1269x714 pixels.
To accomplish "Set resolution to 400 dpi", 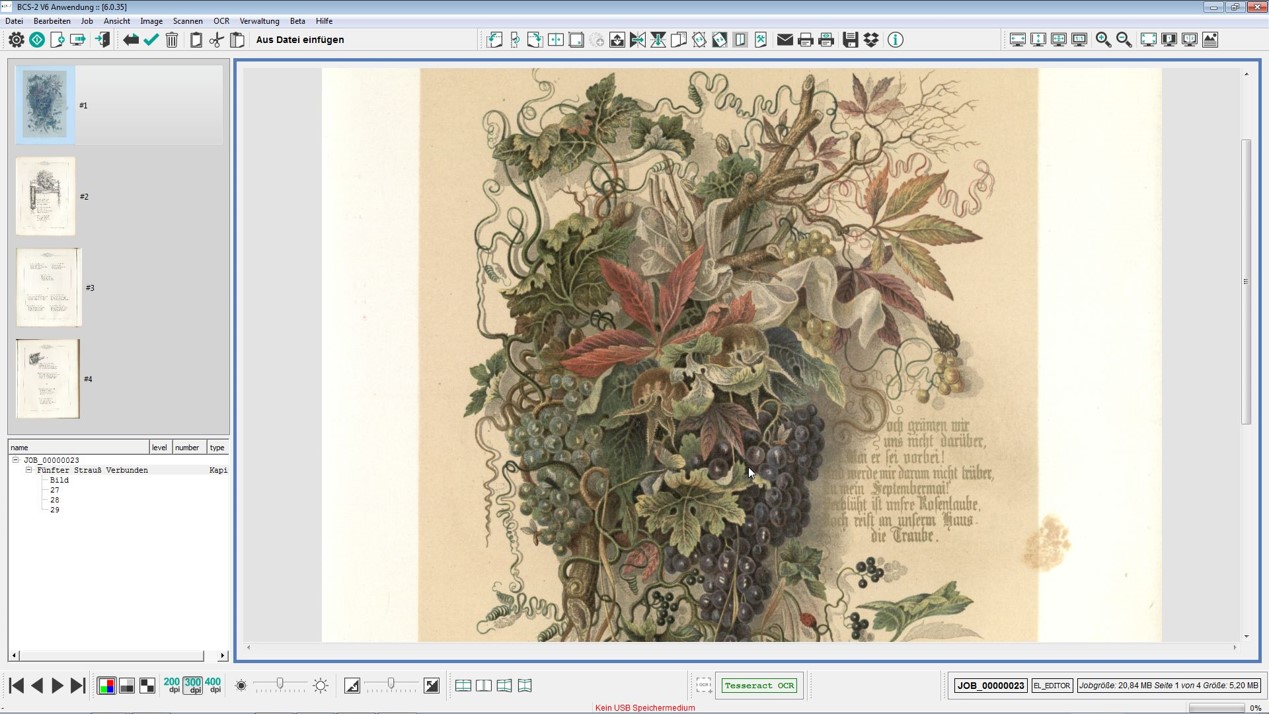I will coord(213,686).
